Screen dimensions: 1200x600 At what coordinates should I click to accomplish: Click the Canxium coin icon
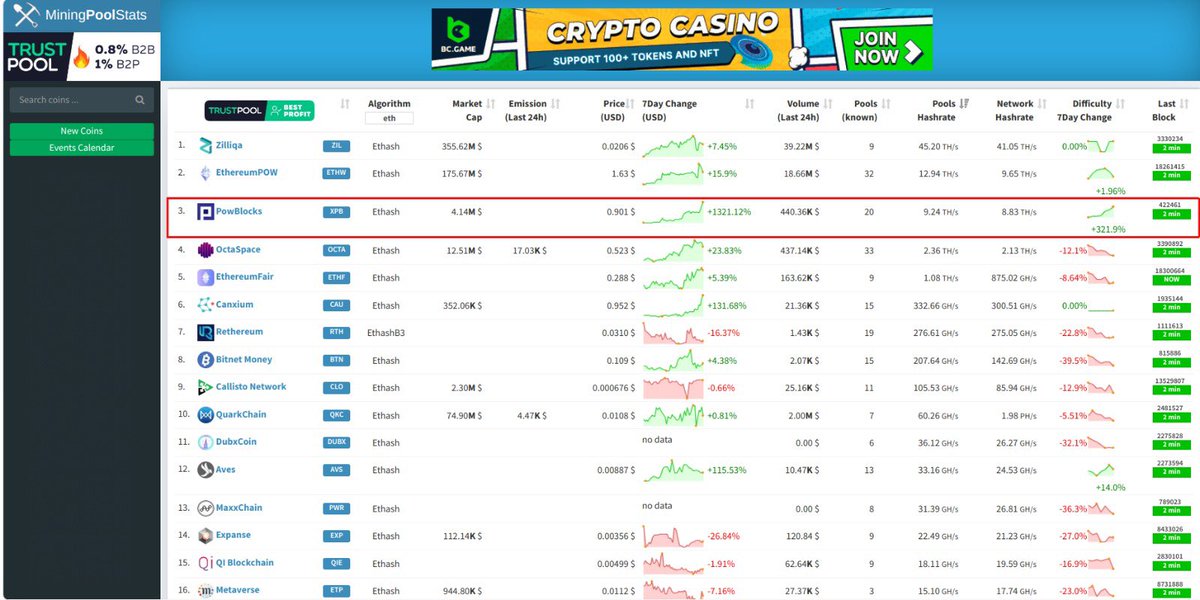pos(206,305)
